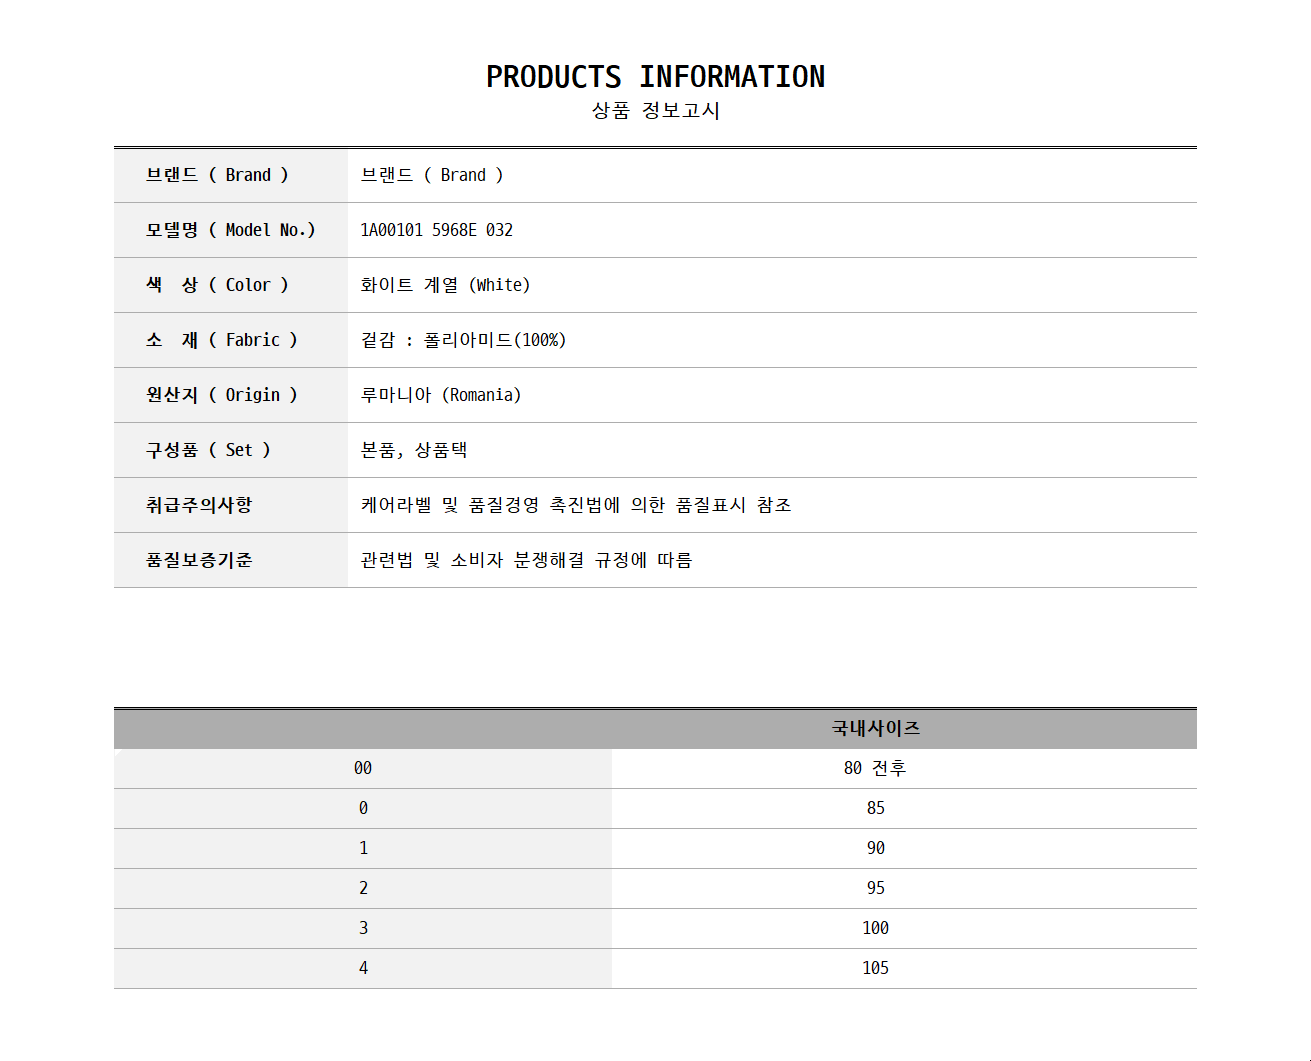Click the size 00 row cell

pos(363,768)
